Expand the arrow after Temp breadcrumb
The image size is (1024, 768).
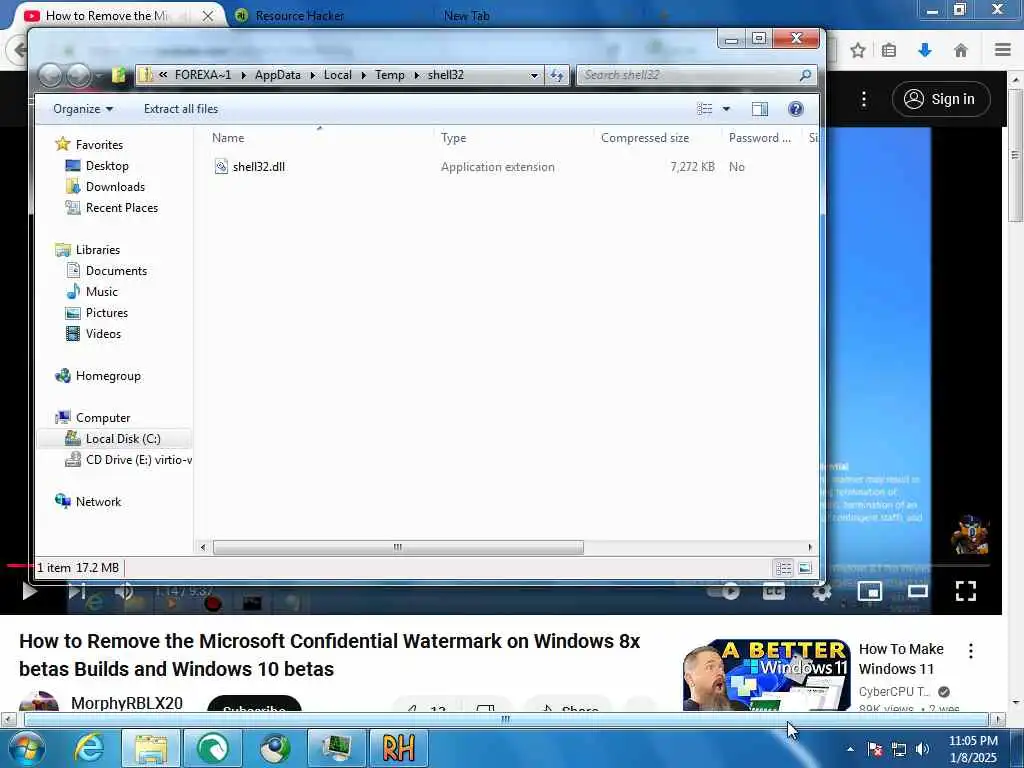417,75
